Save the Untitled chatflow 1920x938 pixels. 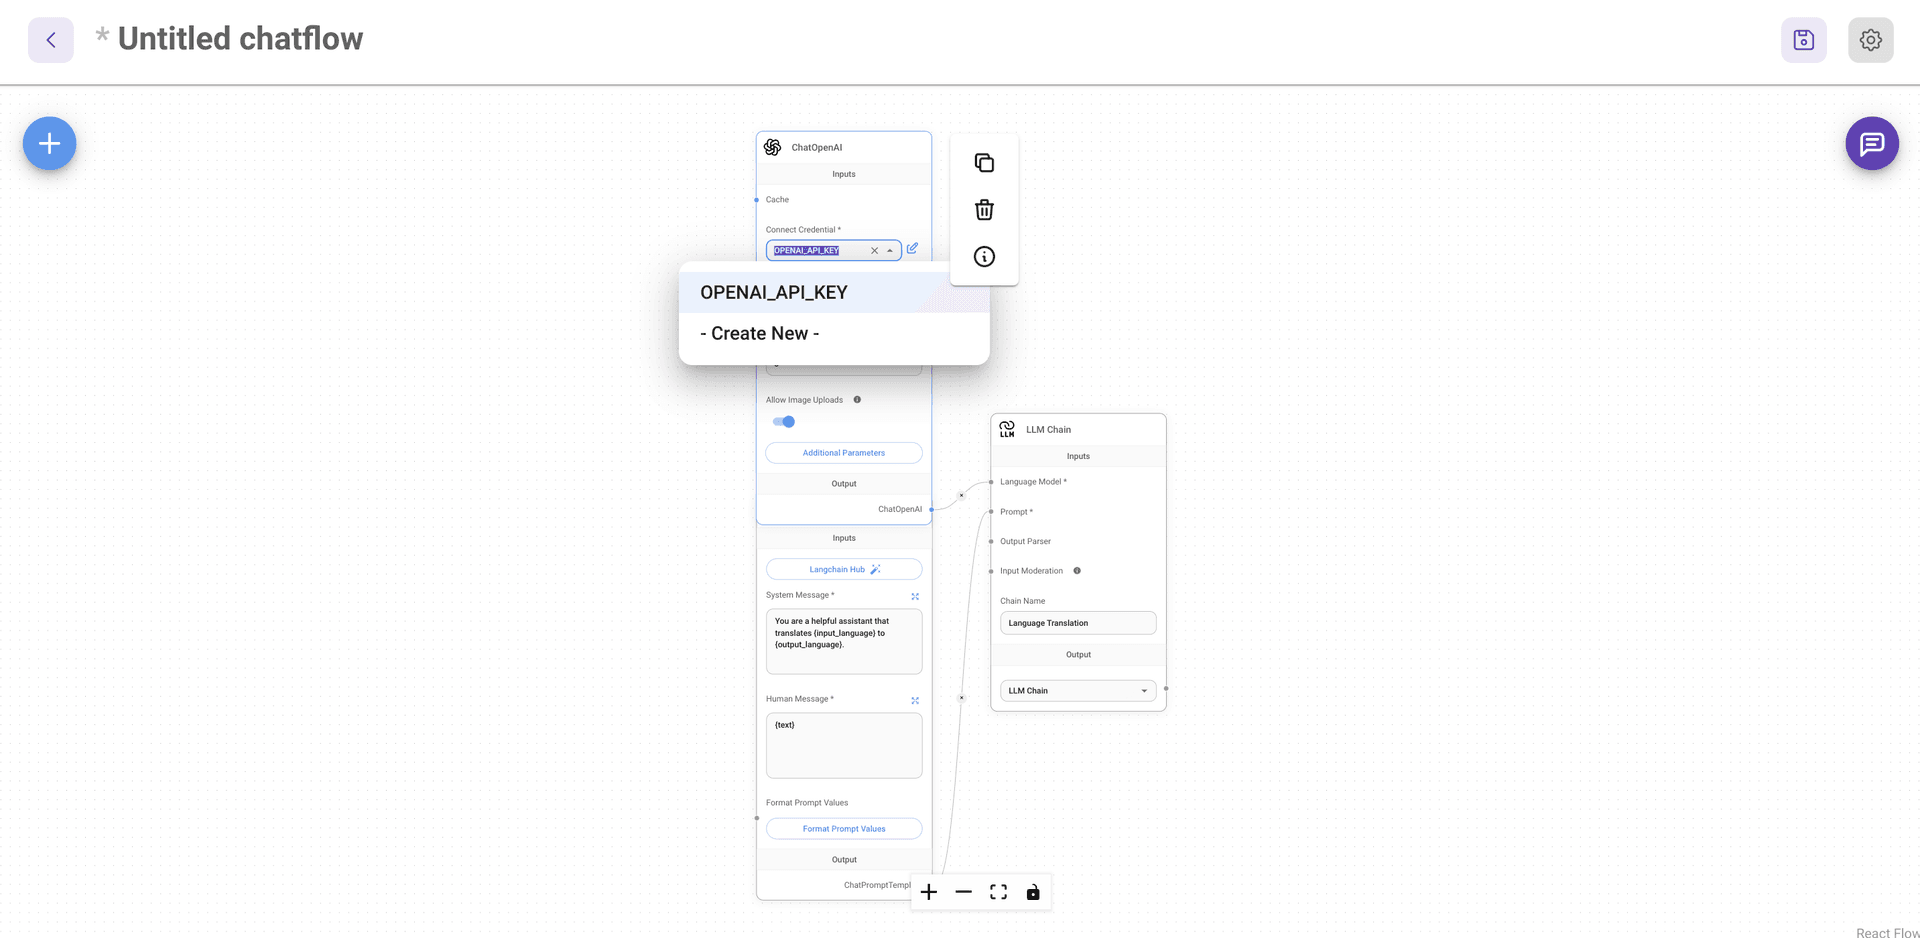(x=1803, y=40)
